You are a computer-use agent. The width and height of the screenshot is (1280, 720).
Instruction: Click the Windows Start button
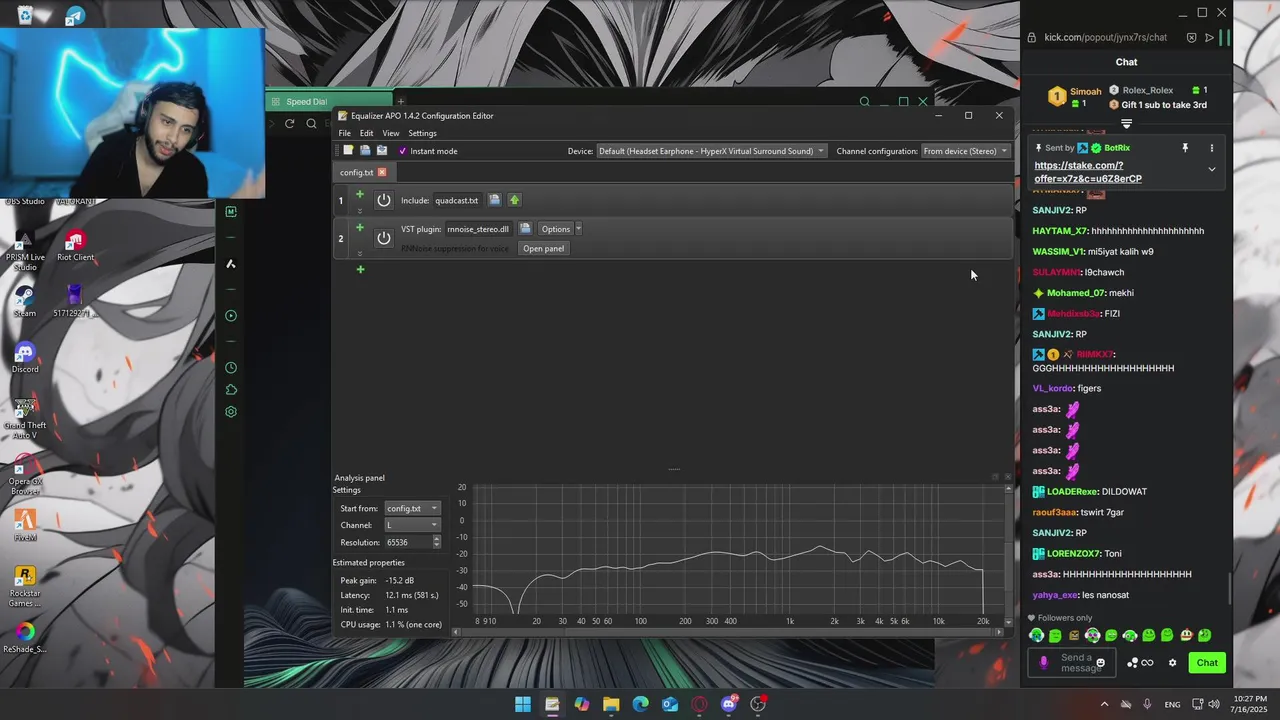(x=522, y=704)
